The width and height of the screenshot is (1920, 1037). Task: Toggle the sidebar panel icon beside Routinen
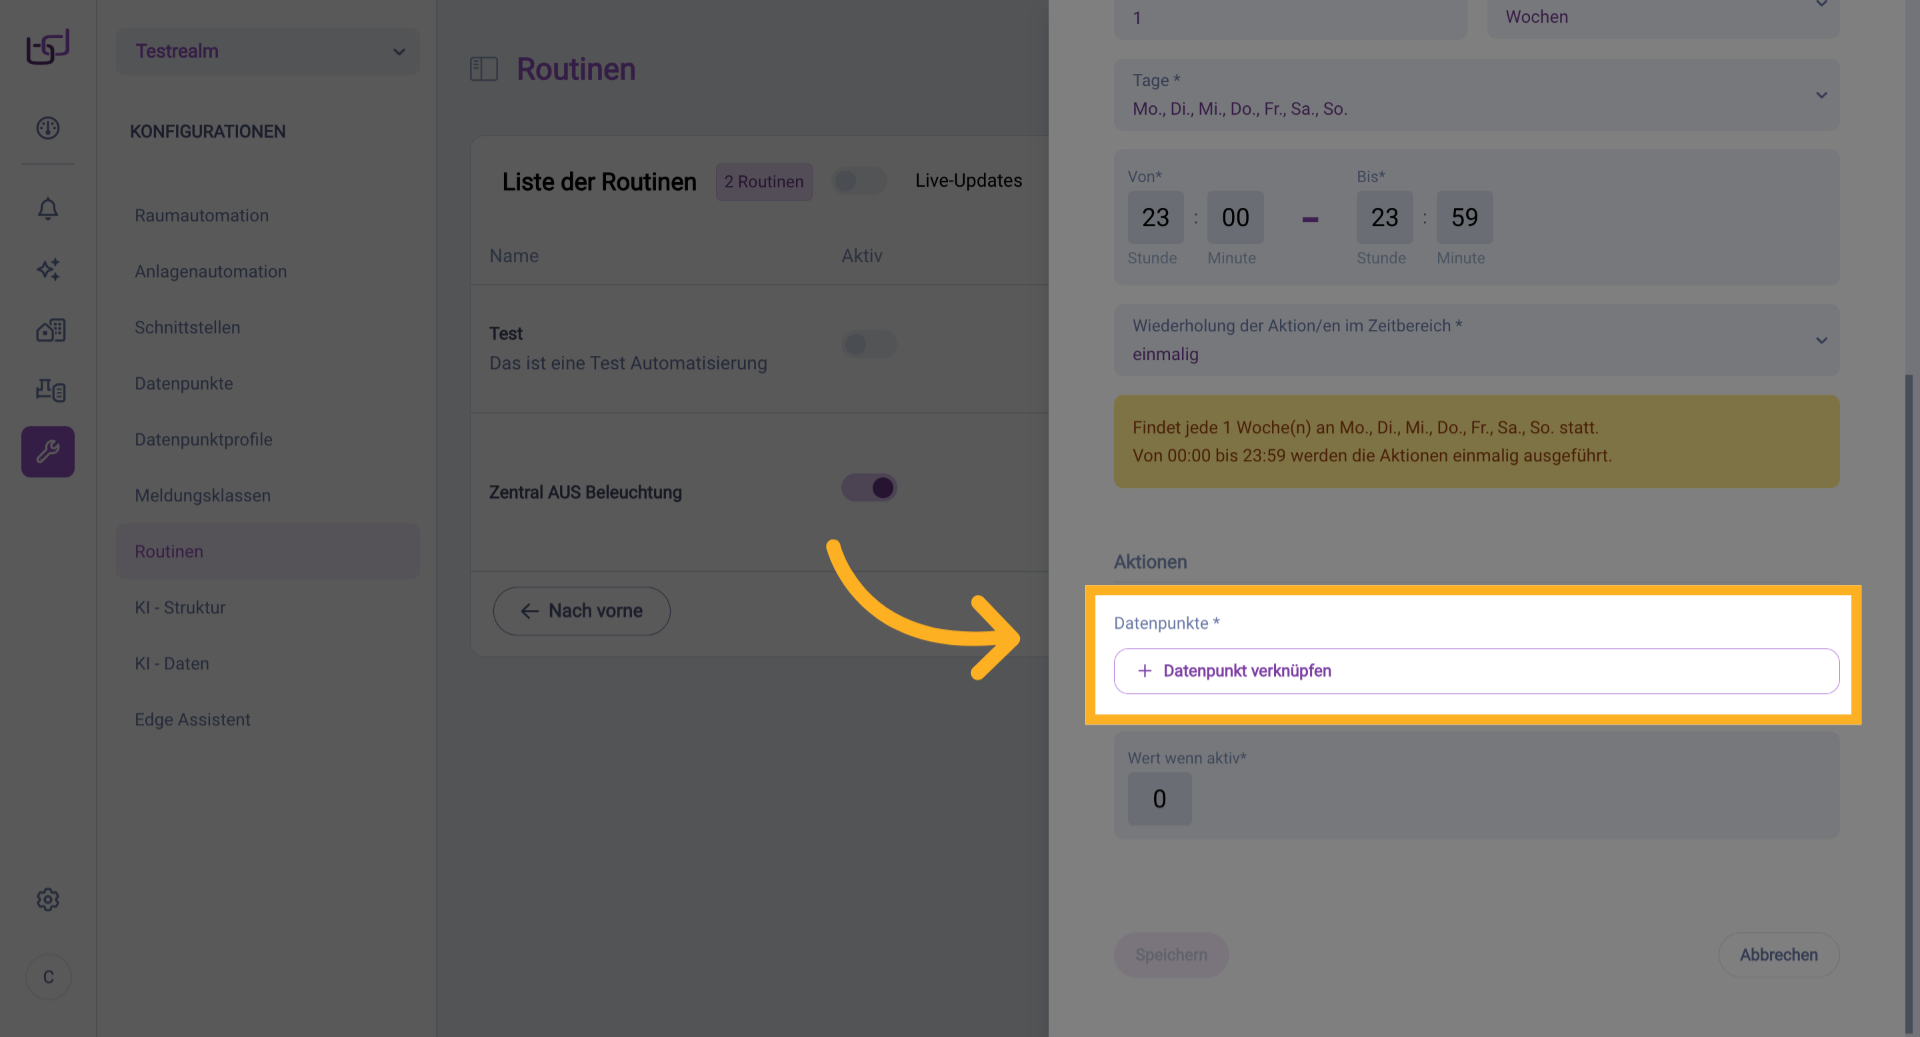pyautogui.click(x=484, y=69)
